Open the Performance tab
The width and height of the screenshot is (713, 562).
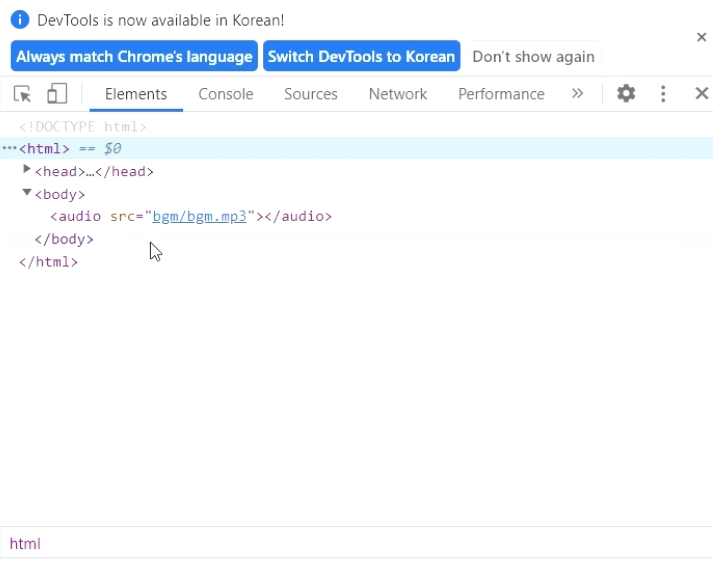[501, 94]
